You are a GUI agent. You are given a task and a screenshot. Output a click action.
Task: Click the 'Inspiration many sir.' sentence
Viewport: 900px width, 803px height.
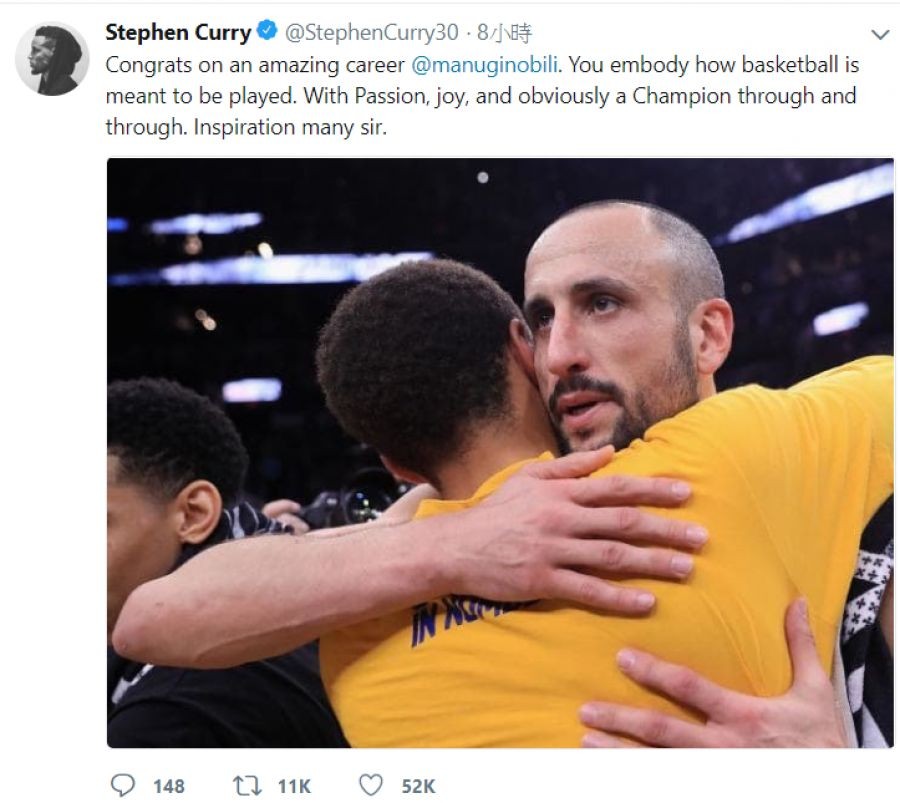(x=290, y=127)
